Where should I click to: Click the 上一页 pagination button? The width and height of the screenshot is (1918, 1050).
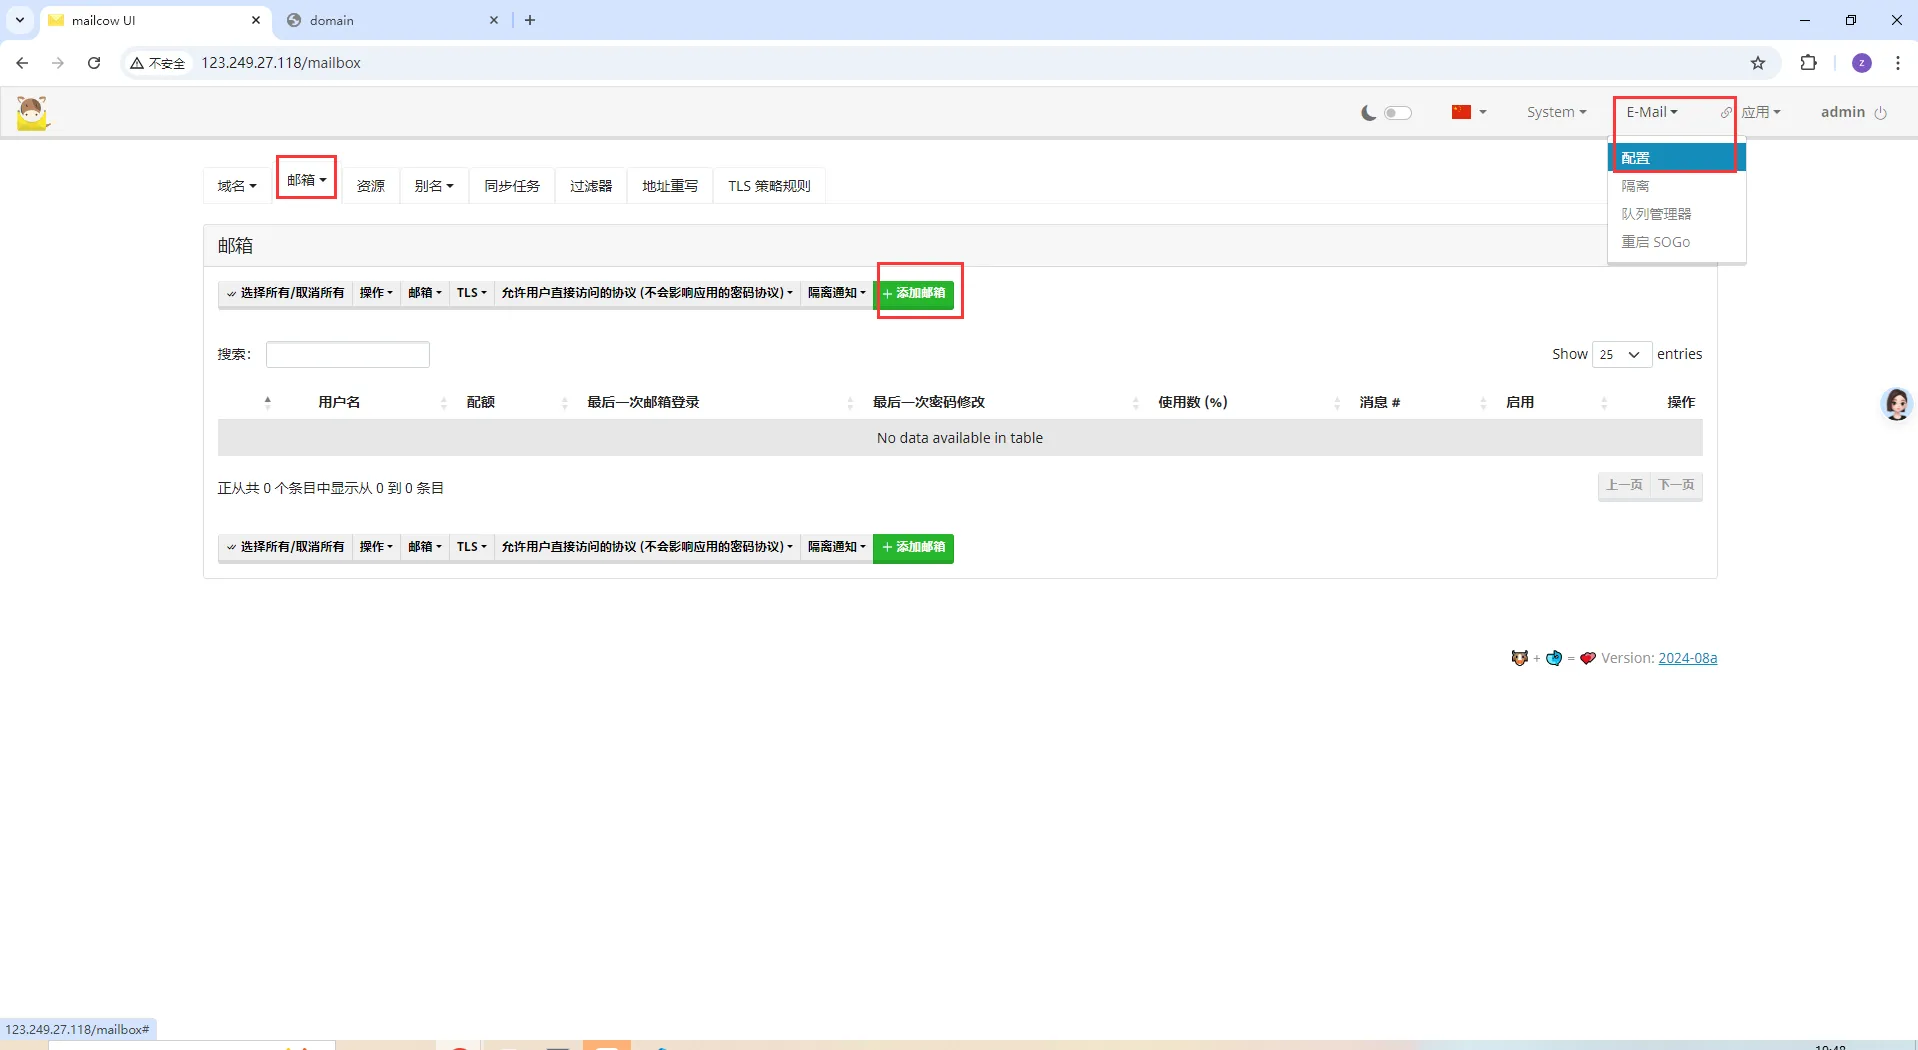pyautogui.click(x=1624, y=485)
